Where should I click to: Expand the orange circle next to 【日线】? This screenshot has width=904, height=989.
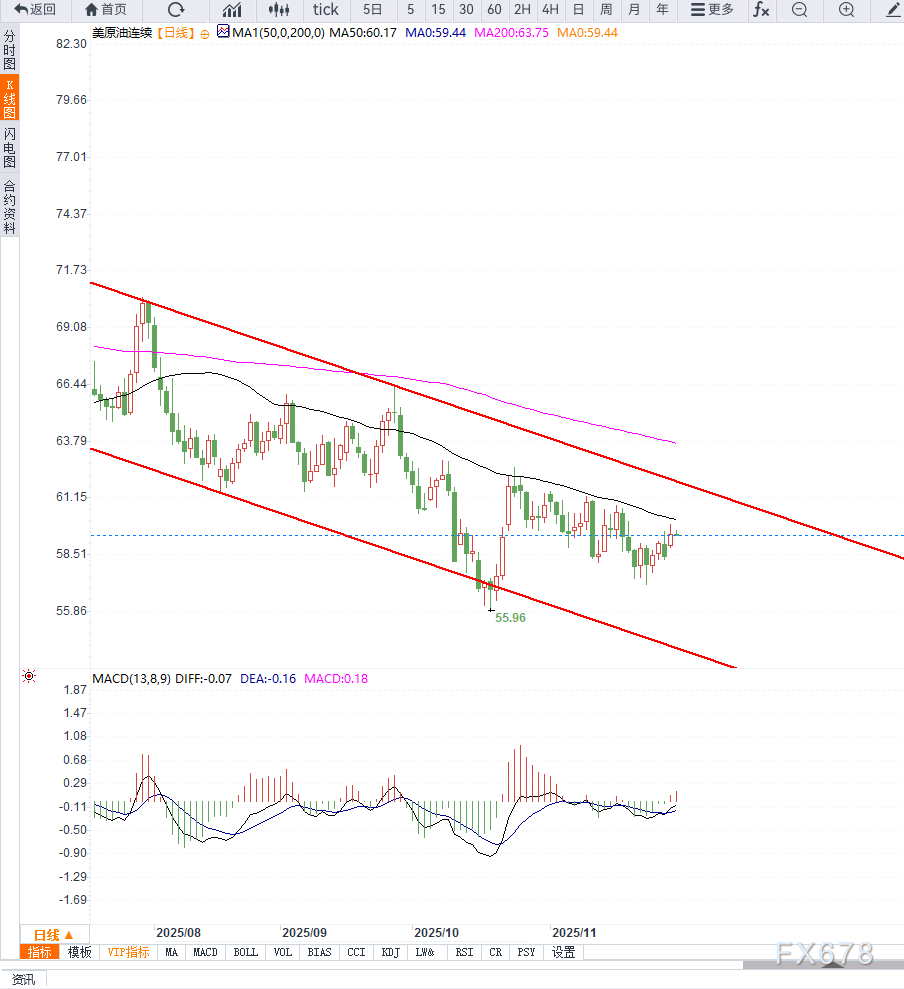[x=205, y=33]
